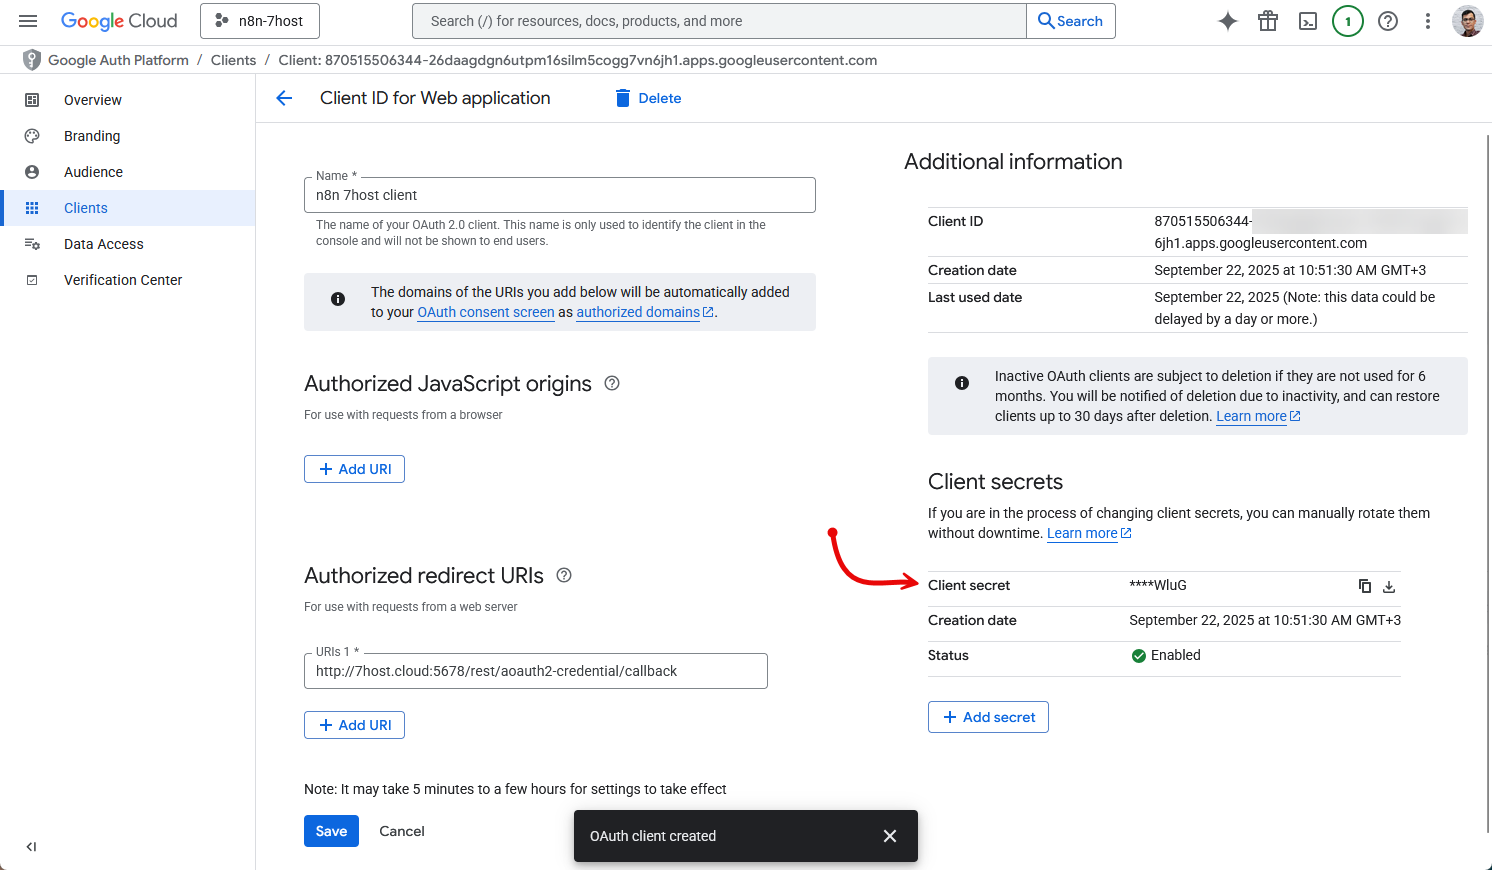Open the n8n-7host project picker
The width and height of the screenshot is (1492, 870).
coord(260,21)
